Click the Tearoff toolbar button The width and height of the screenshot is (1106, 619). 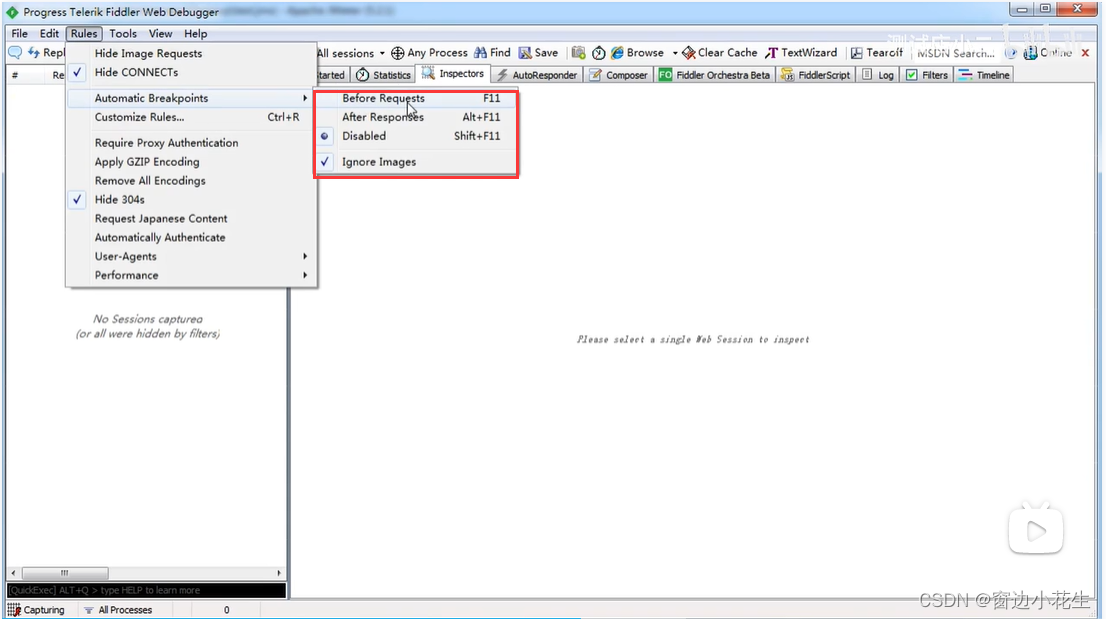click(876, 53)
